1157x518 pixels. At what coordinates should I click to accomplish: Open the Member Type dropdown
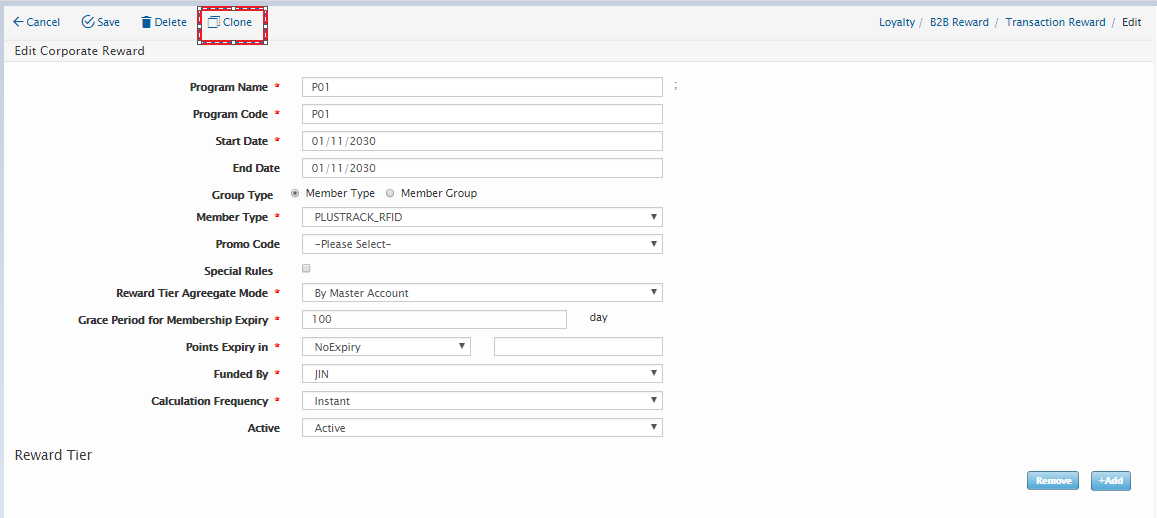coord(482,217)
